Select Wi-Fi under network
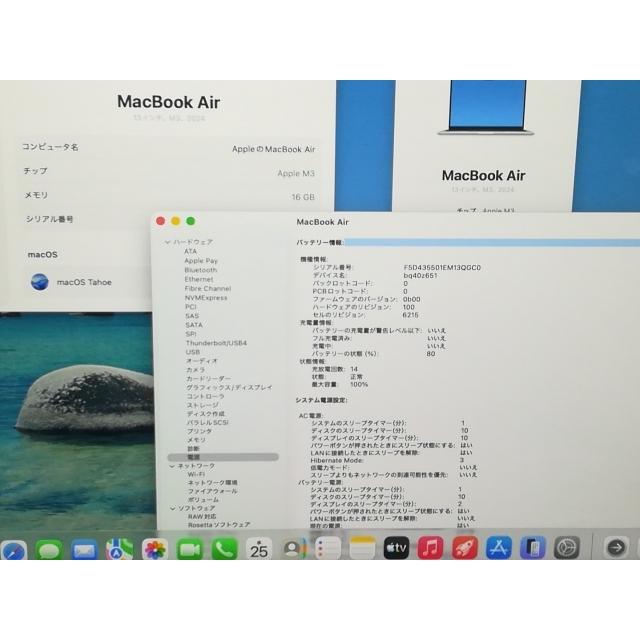The width and height of the screenshot is (640, 640). tap(196, 474)
